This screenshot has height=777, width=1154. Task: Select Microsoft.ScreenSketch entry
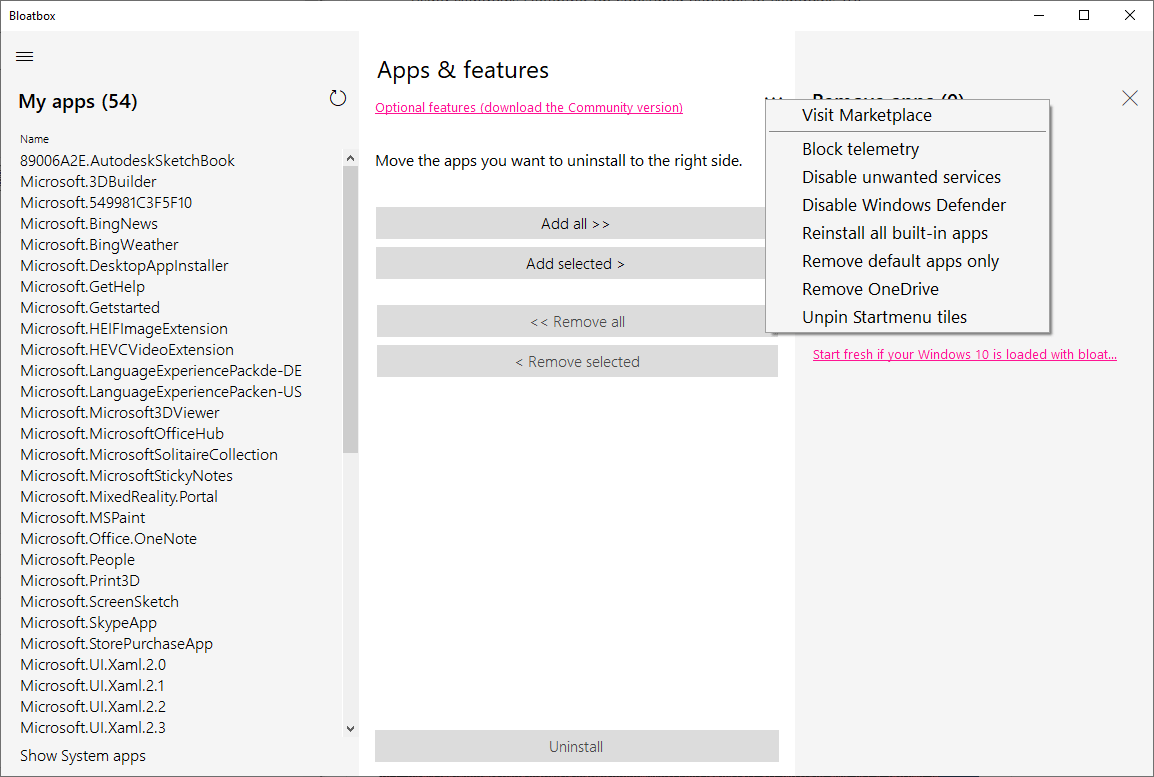click(x=99, y=602)
